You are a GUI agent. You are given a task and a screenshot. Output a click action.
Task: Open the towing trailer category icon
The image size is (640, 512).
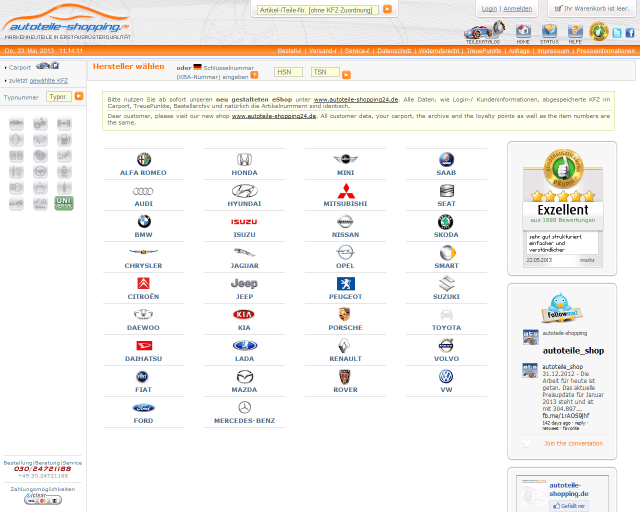point(16,203)
